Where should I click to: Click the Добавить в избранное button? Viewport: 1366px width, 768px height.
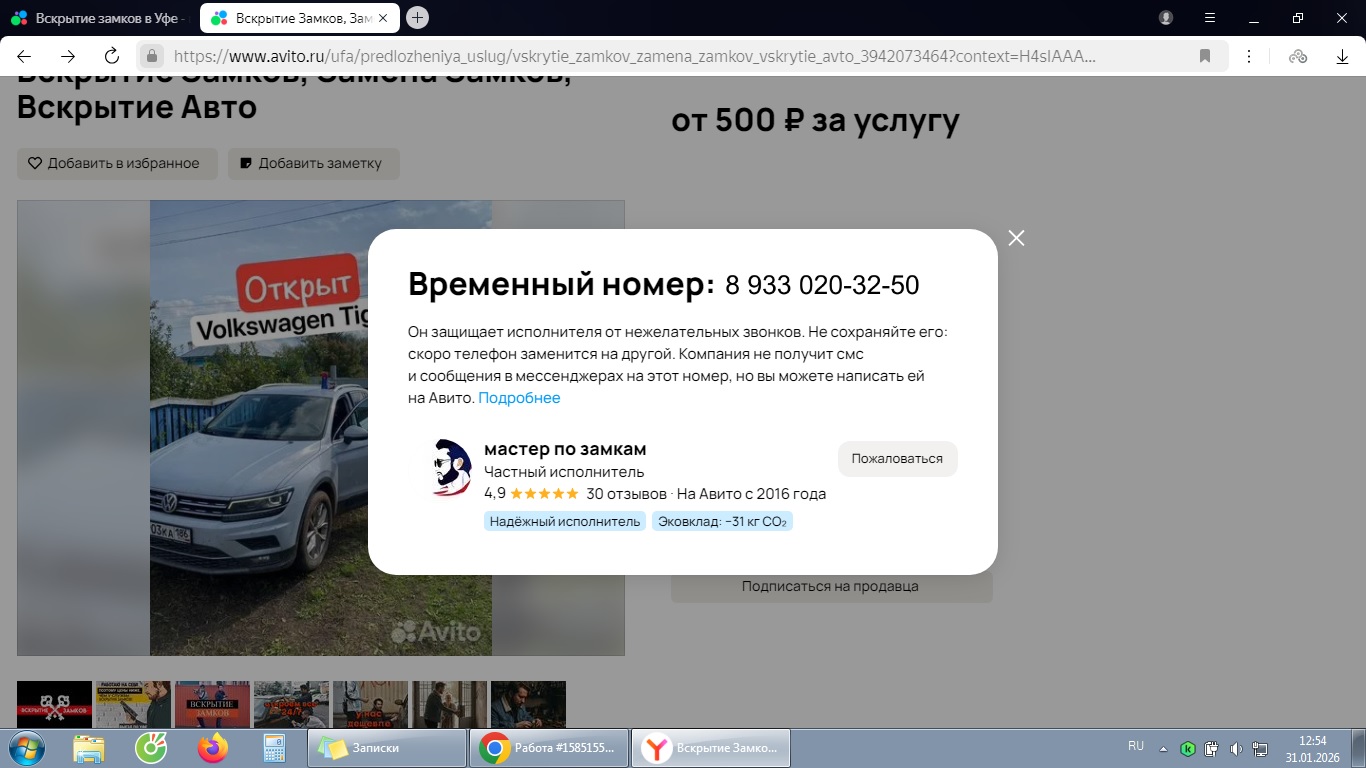pyautogui.click(x=117, y=164)
